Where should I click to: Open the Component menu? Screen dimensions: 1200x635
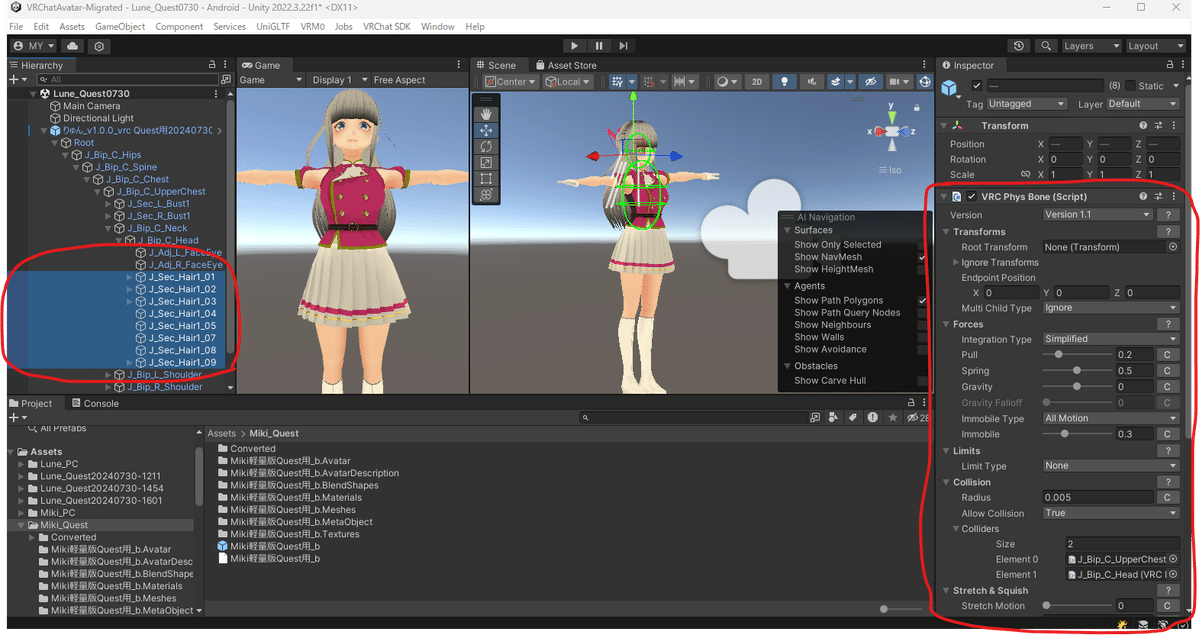[x=179, y=27]
